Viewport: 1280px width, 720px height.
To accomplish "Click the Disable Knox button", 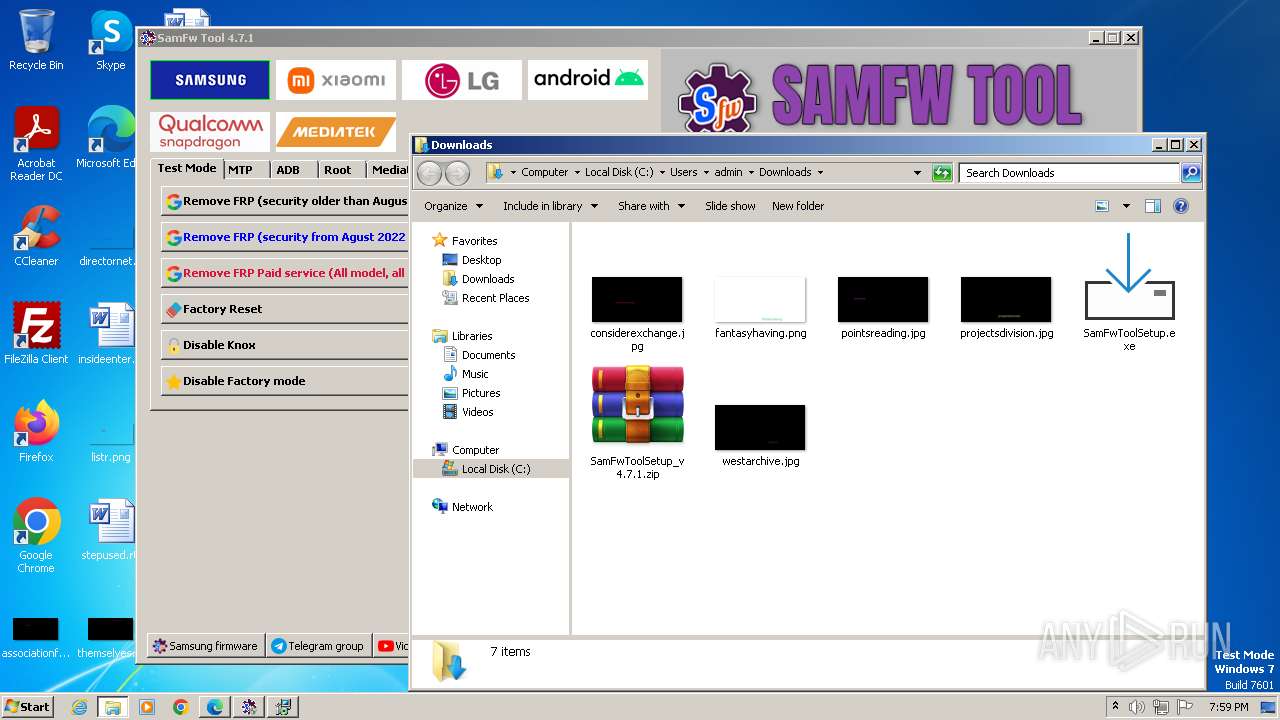I will (x=285, y=345).
